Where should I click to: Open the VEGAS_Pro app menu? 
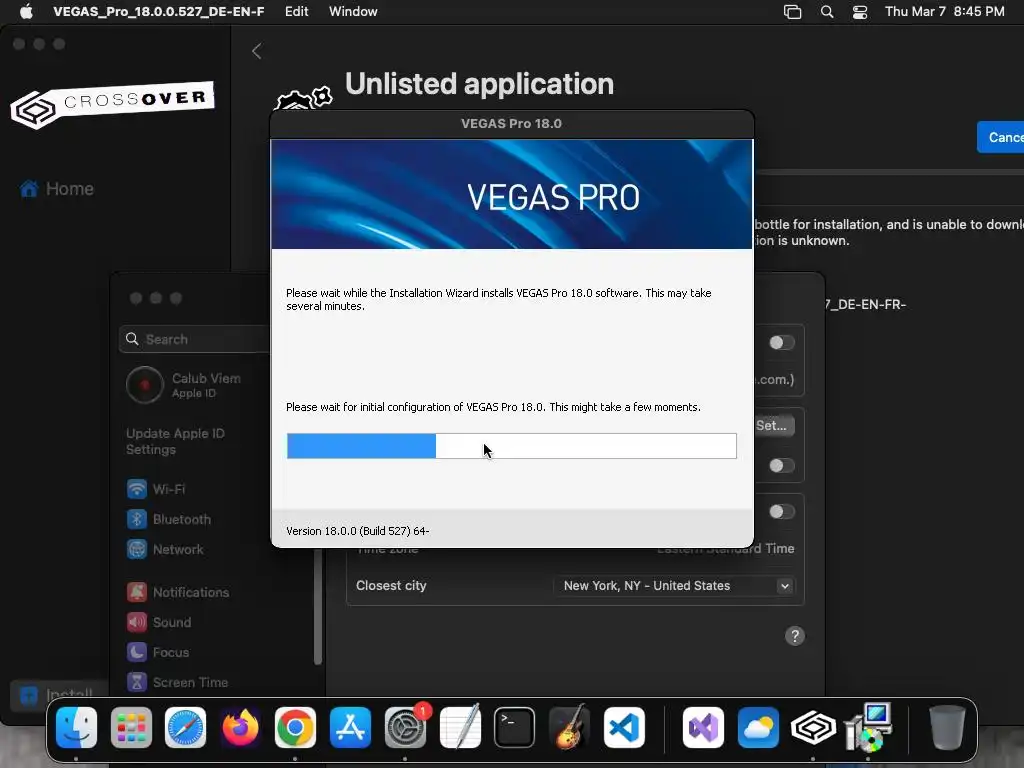click(x=159, y=11)
